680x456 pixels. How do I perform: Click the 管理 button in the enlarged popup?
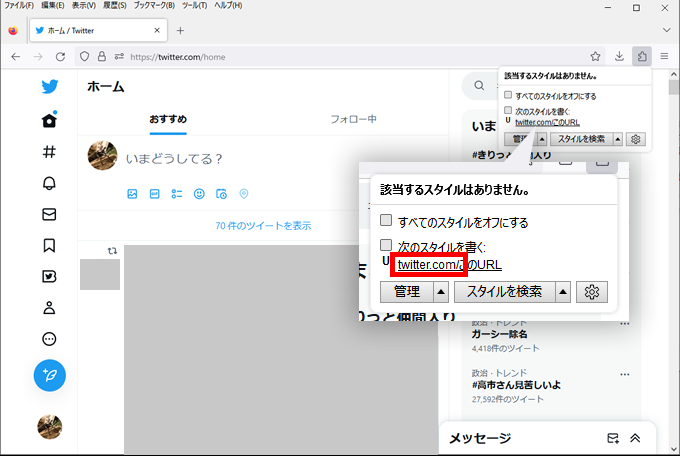tap(407, 292)
